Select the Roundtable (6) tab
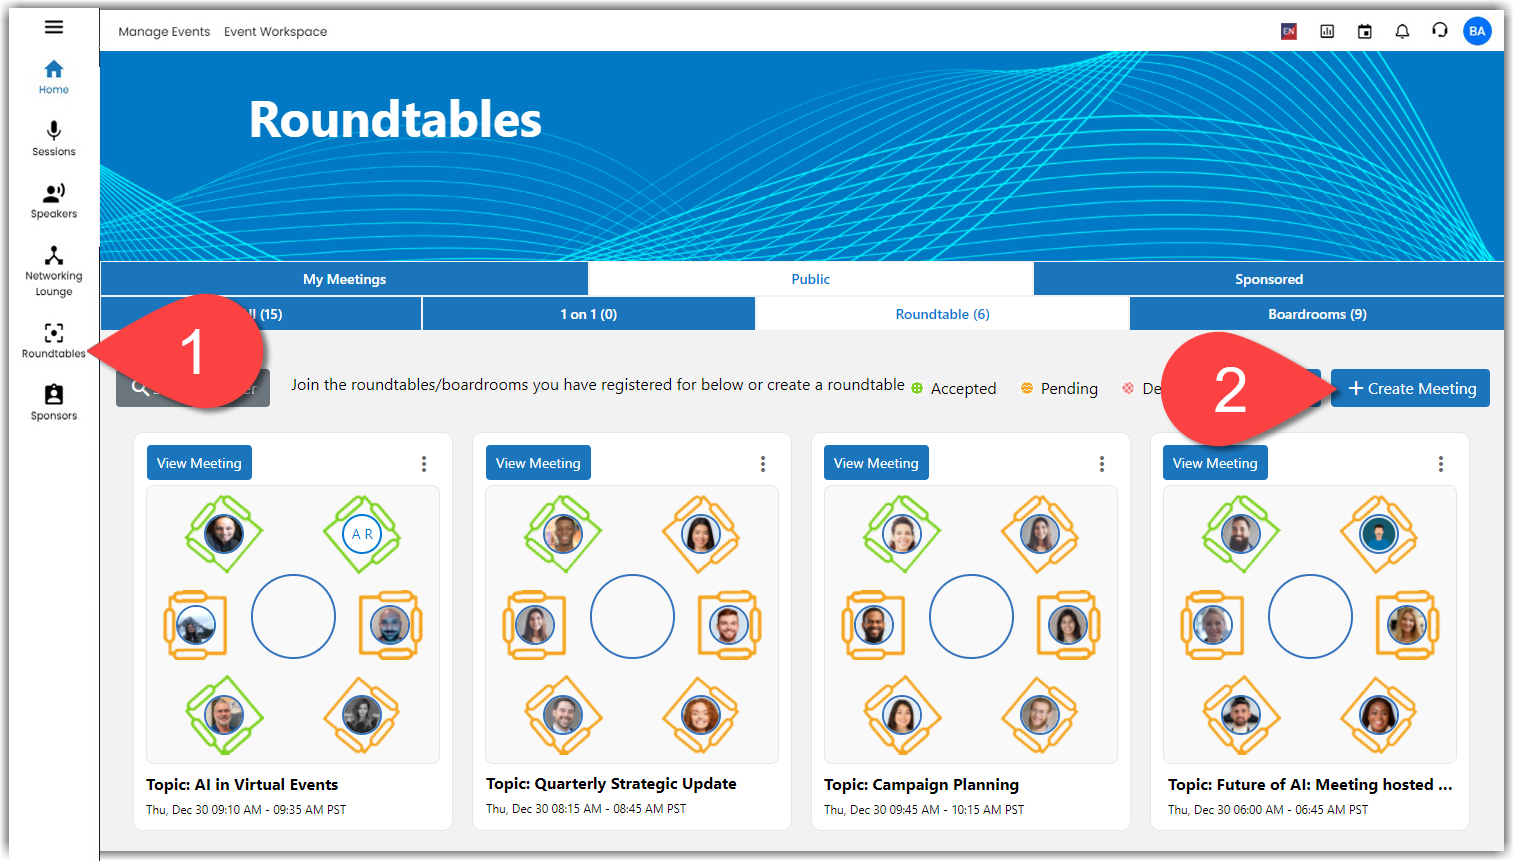Screen dimensions: 1514x861 (x=943, y=314)
